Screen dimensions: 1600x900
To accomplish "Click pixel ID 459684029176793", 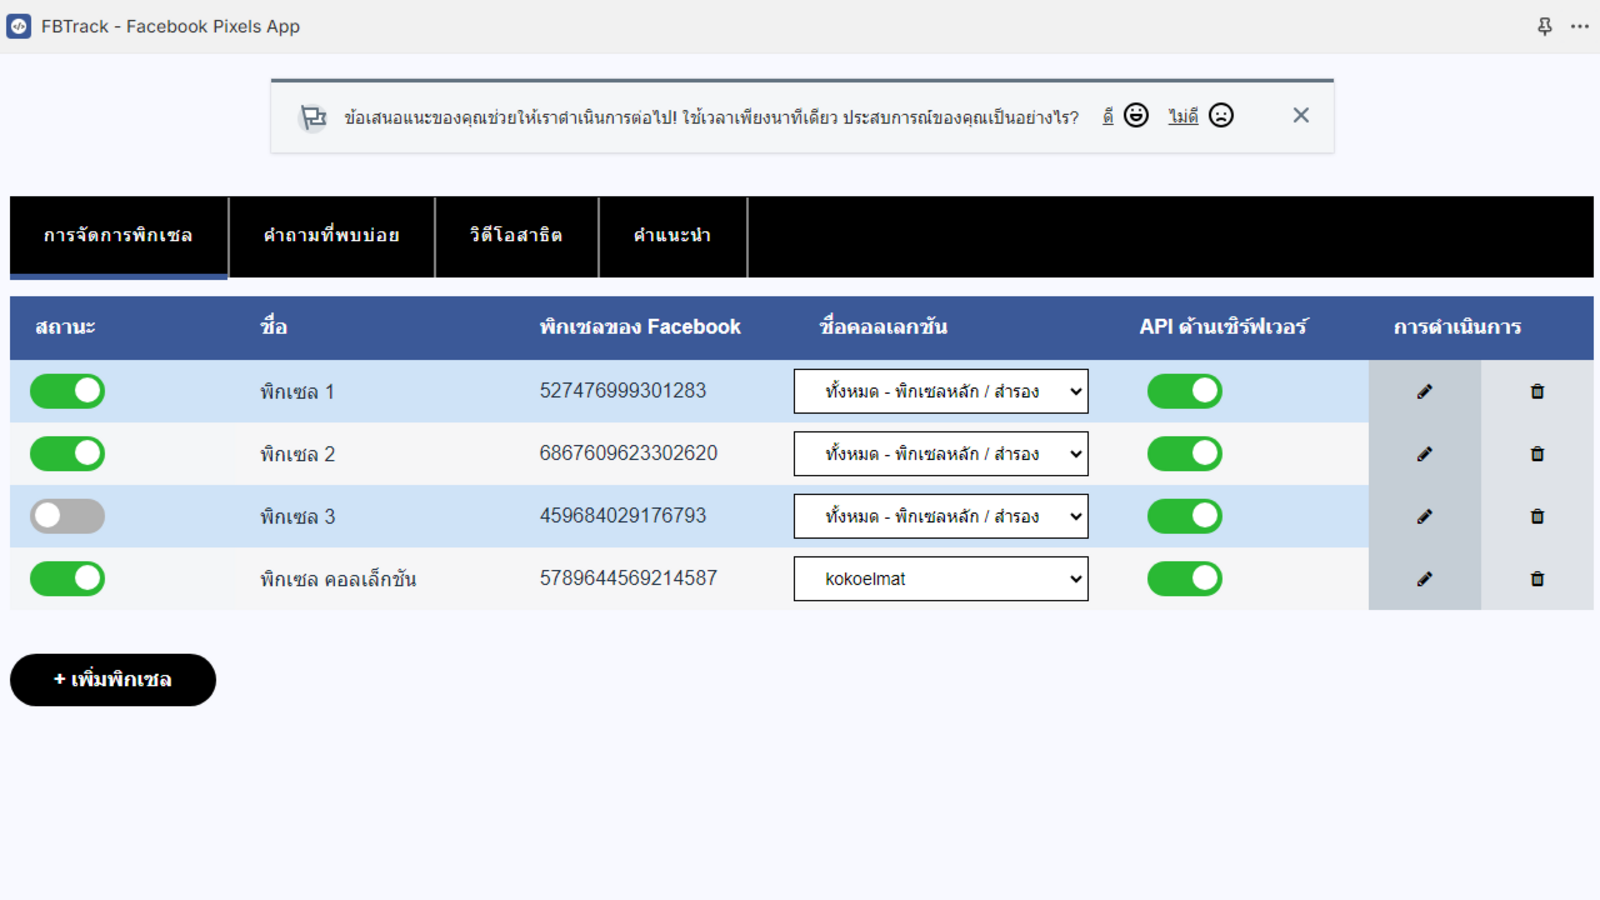I will coord(623,516).
